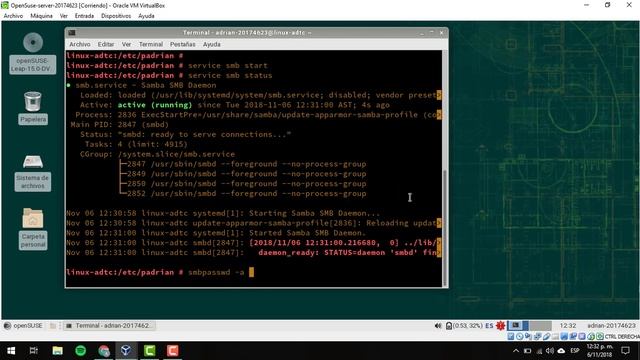Image resolution: width=640 pixels, height=360 pixels.
Task: Open the Windows Action Center
Action: click(625, 351)
